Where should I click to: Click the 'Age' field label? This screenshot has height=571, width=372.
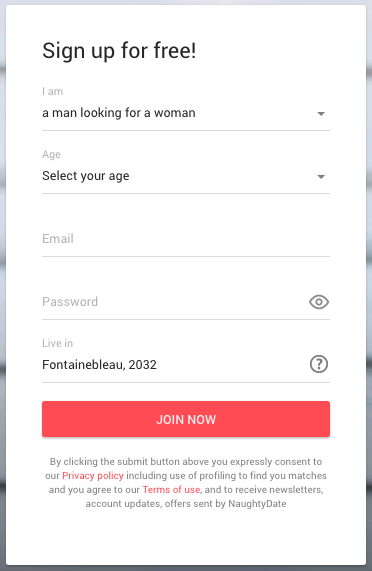click(51, 154)
